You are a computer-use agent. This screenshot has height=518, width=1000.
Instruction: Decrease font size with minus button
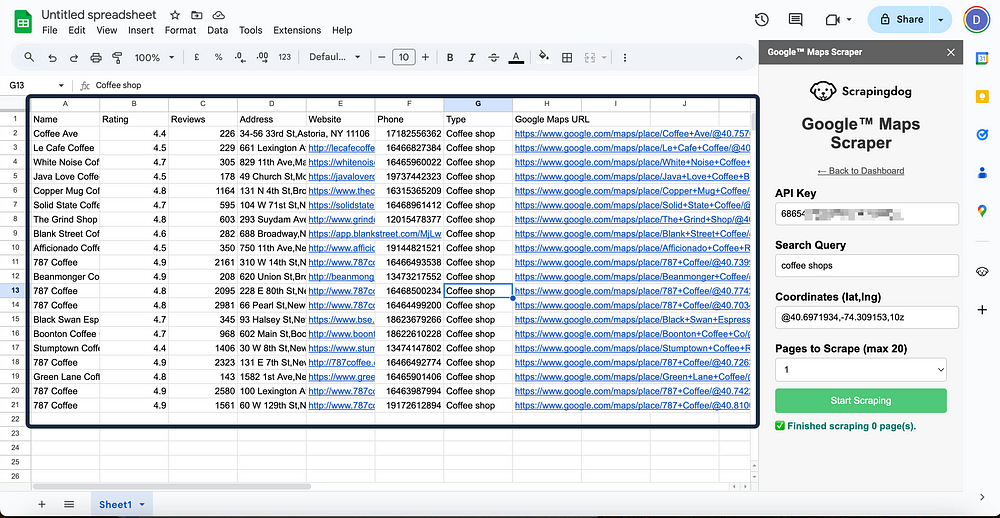coord(381,57)
